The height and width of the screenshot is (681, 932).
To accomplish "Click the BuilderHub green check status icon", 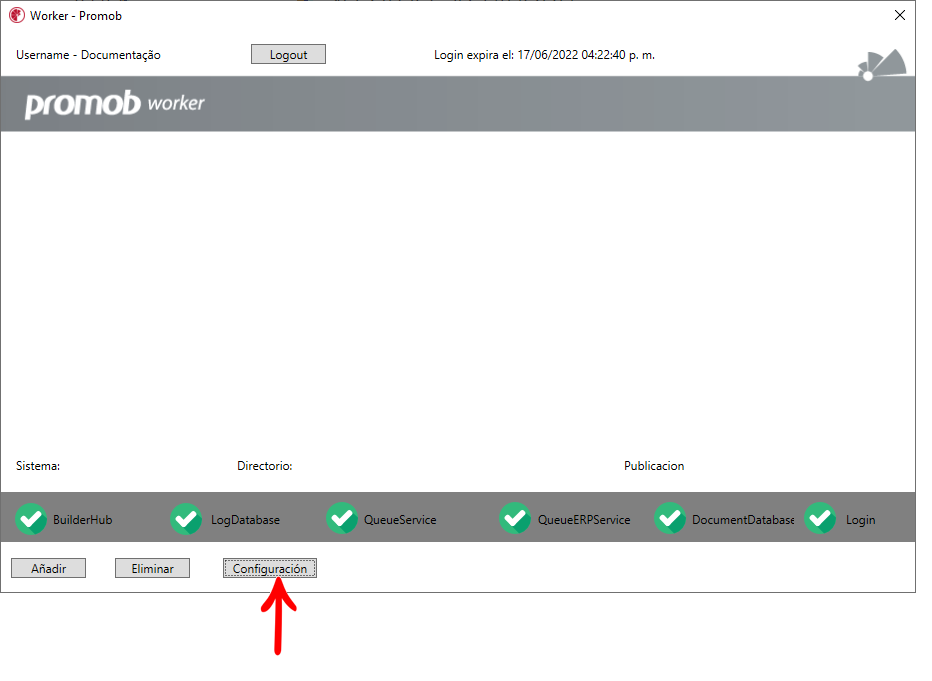I will [31, 519].
